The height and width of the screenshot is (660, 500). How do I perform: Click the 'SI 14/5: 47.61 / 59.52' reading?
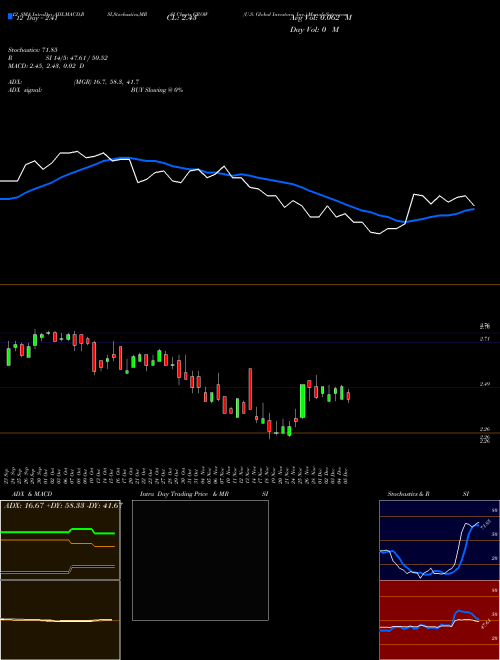pyautogui.click(x=77, y=58)
